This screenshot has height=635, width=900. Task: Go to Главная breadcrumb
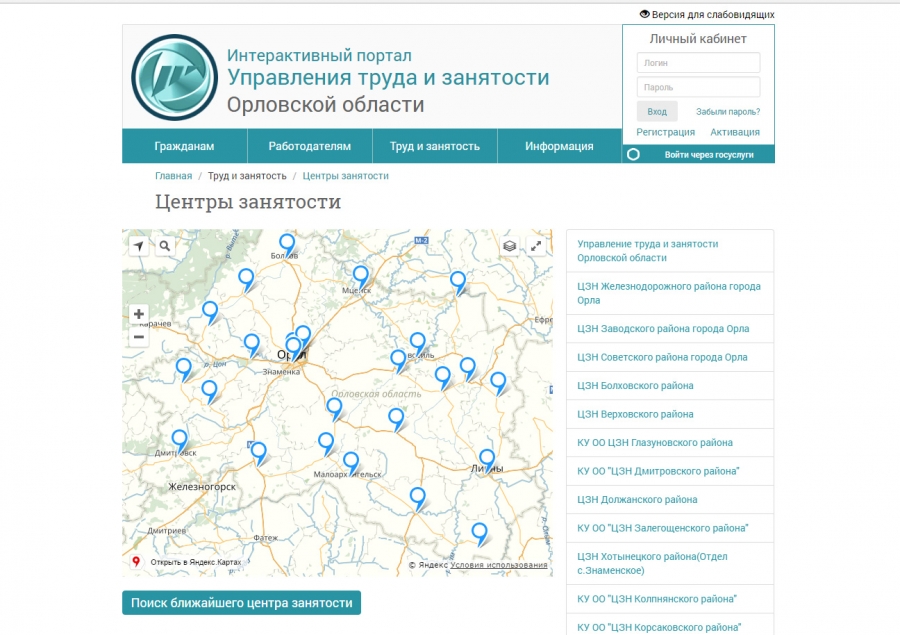173,176
